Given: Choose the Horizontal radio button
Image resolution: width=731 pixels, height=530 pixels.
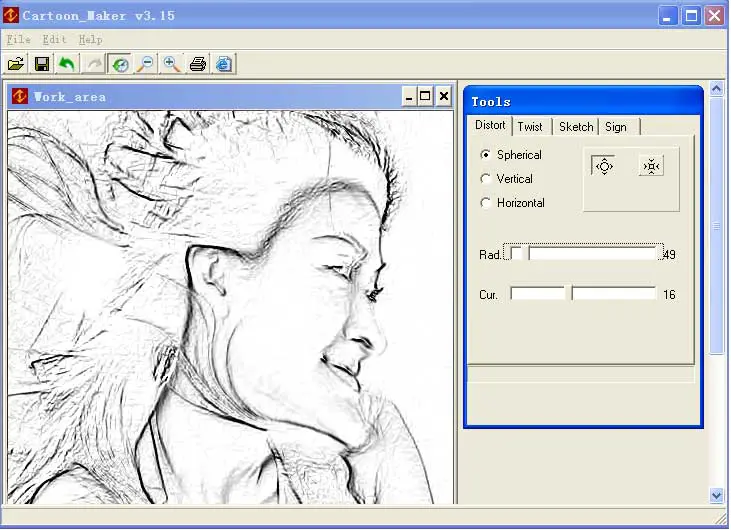Looking at the screenshot, I should [486, 203].
